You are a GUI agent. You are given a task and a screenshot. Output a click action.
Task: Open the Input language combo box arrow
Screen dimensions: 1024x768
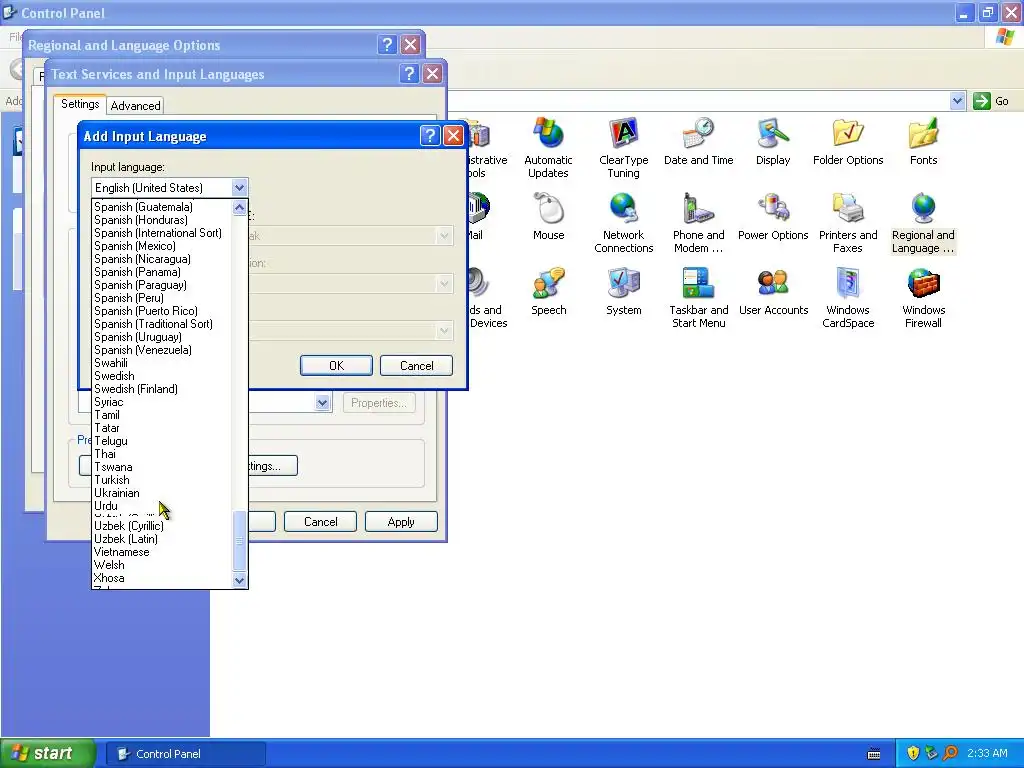pos(239,187)
